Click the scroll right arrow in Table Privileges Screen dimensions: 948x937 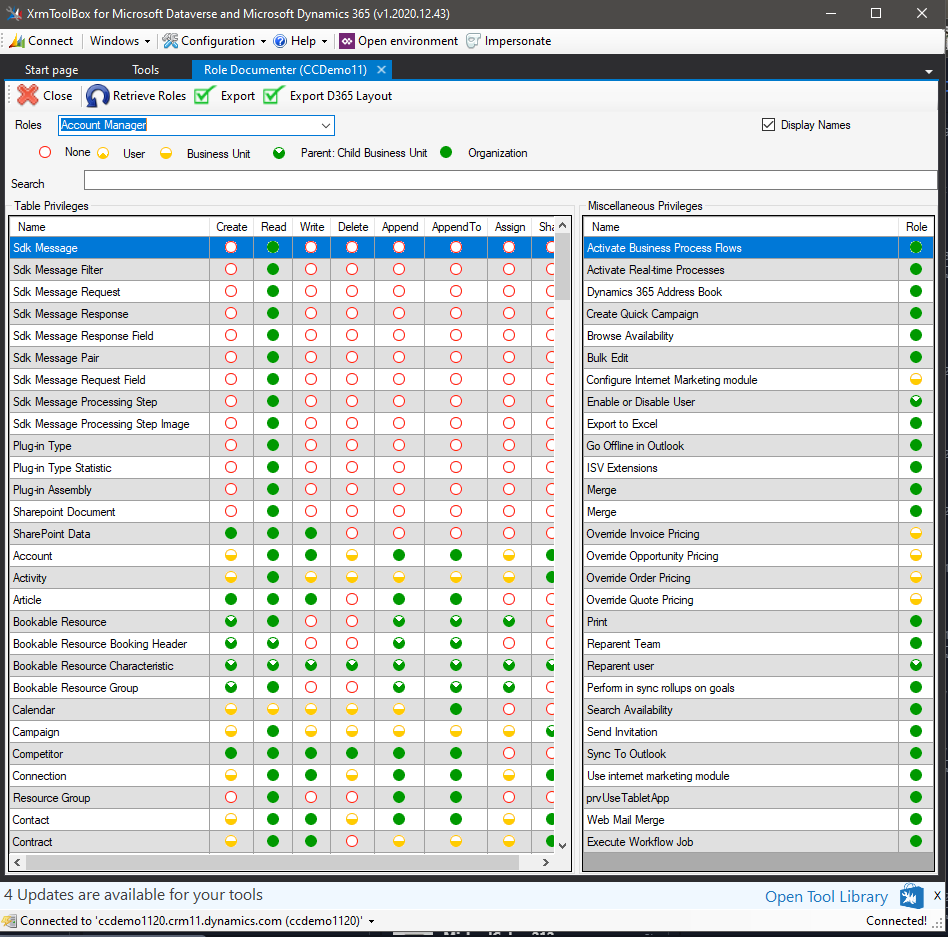[x=545, y=862]
